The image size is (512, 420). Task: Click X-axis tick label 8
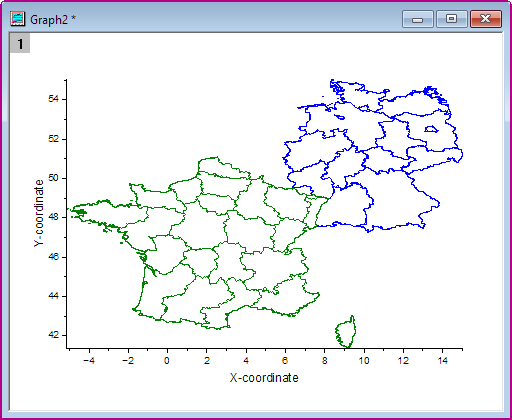tap(325, 361)
